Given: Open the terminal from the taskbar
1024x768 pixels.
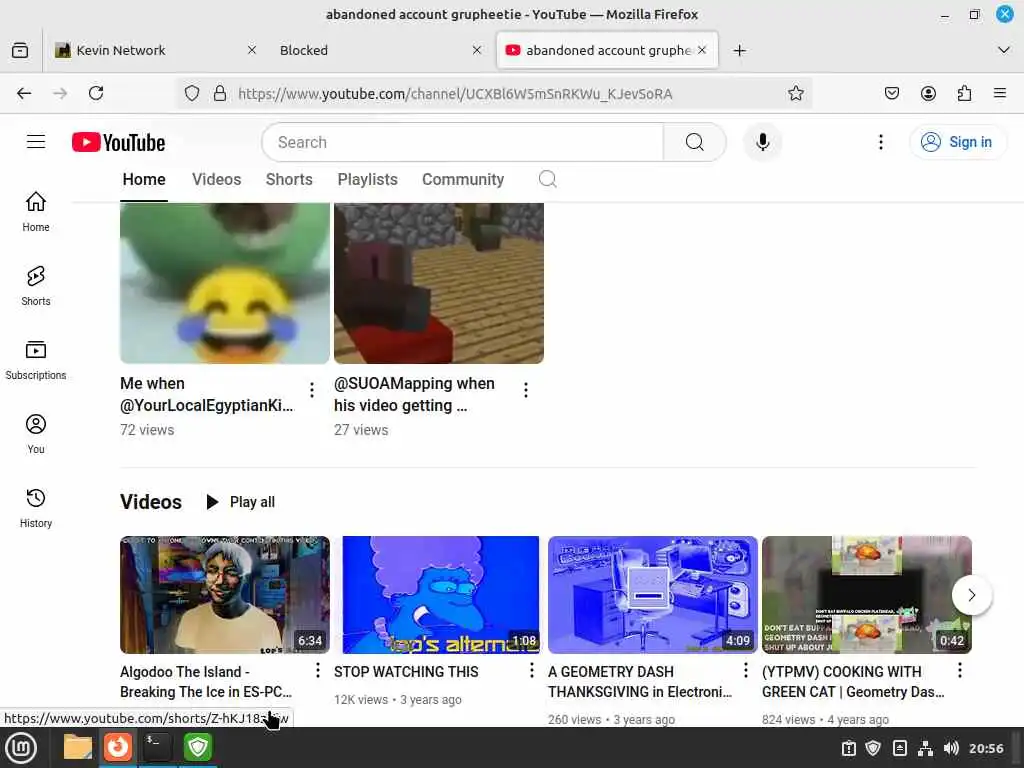Looking at the screenshot, I should 157,747.
